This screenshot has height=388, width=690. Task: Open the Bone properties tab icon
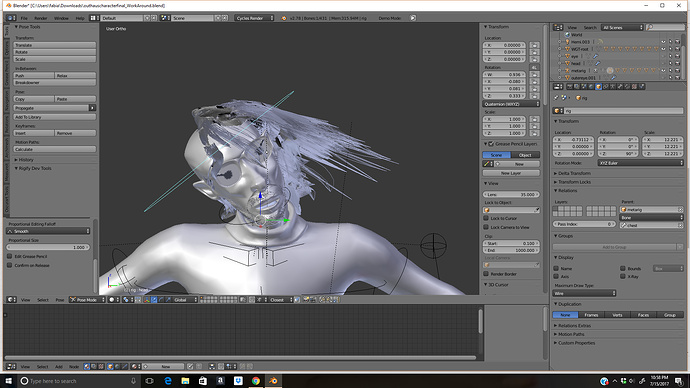click(620, 87)
